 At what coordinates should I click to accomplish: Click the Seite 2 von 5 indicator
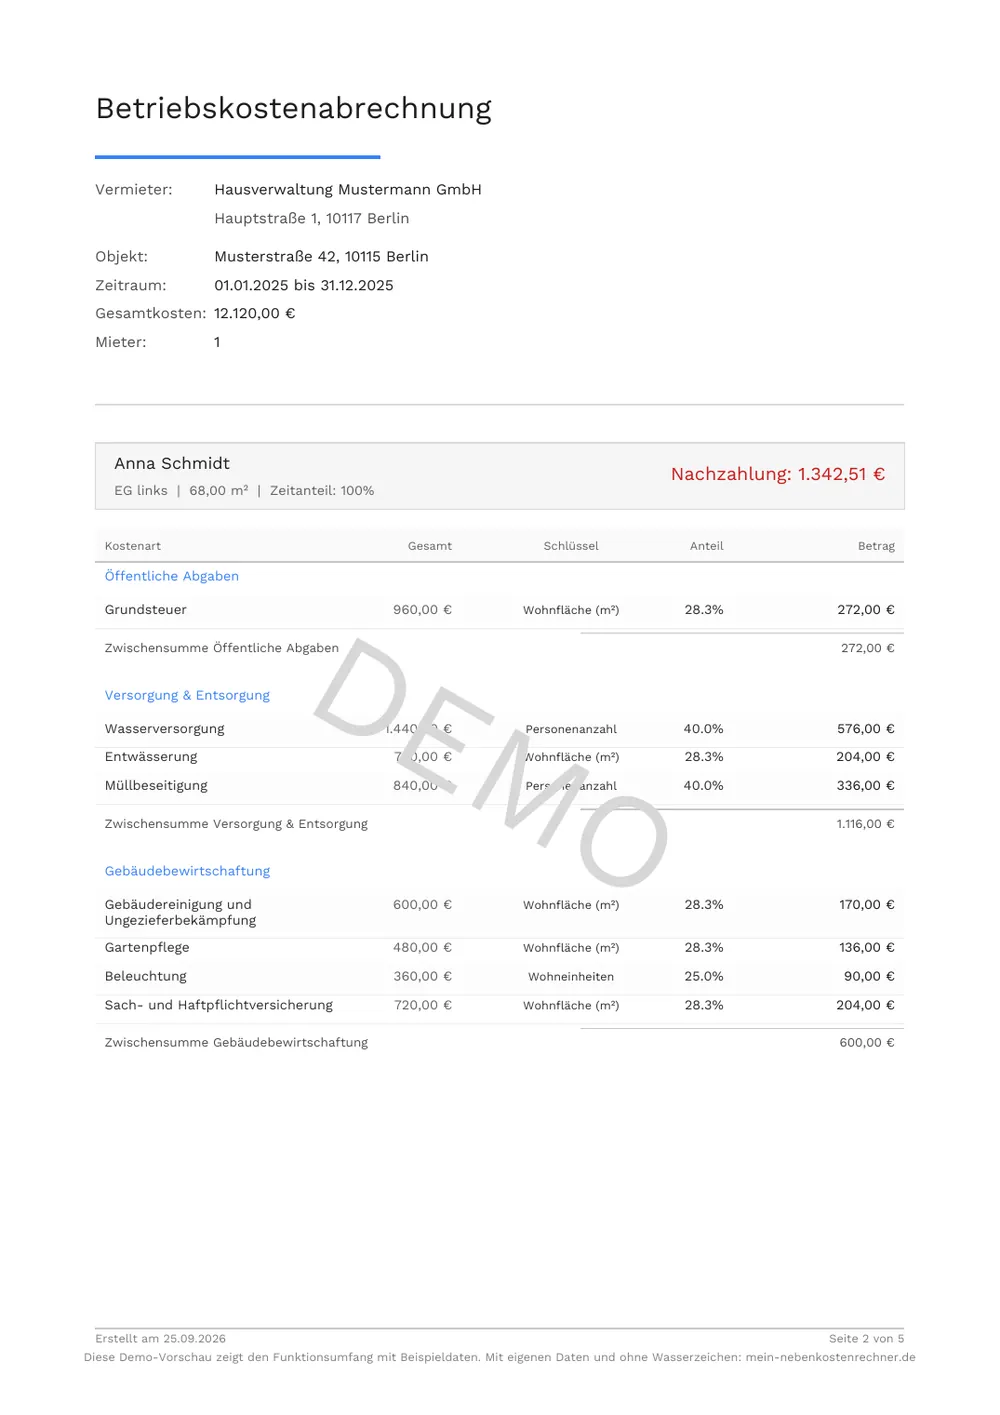pyautogui.click(x=866, y=1339)
